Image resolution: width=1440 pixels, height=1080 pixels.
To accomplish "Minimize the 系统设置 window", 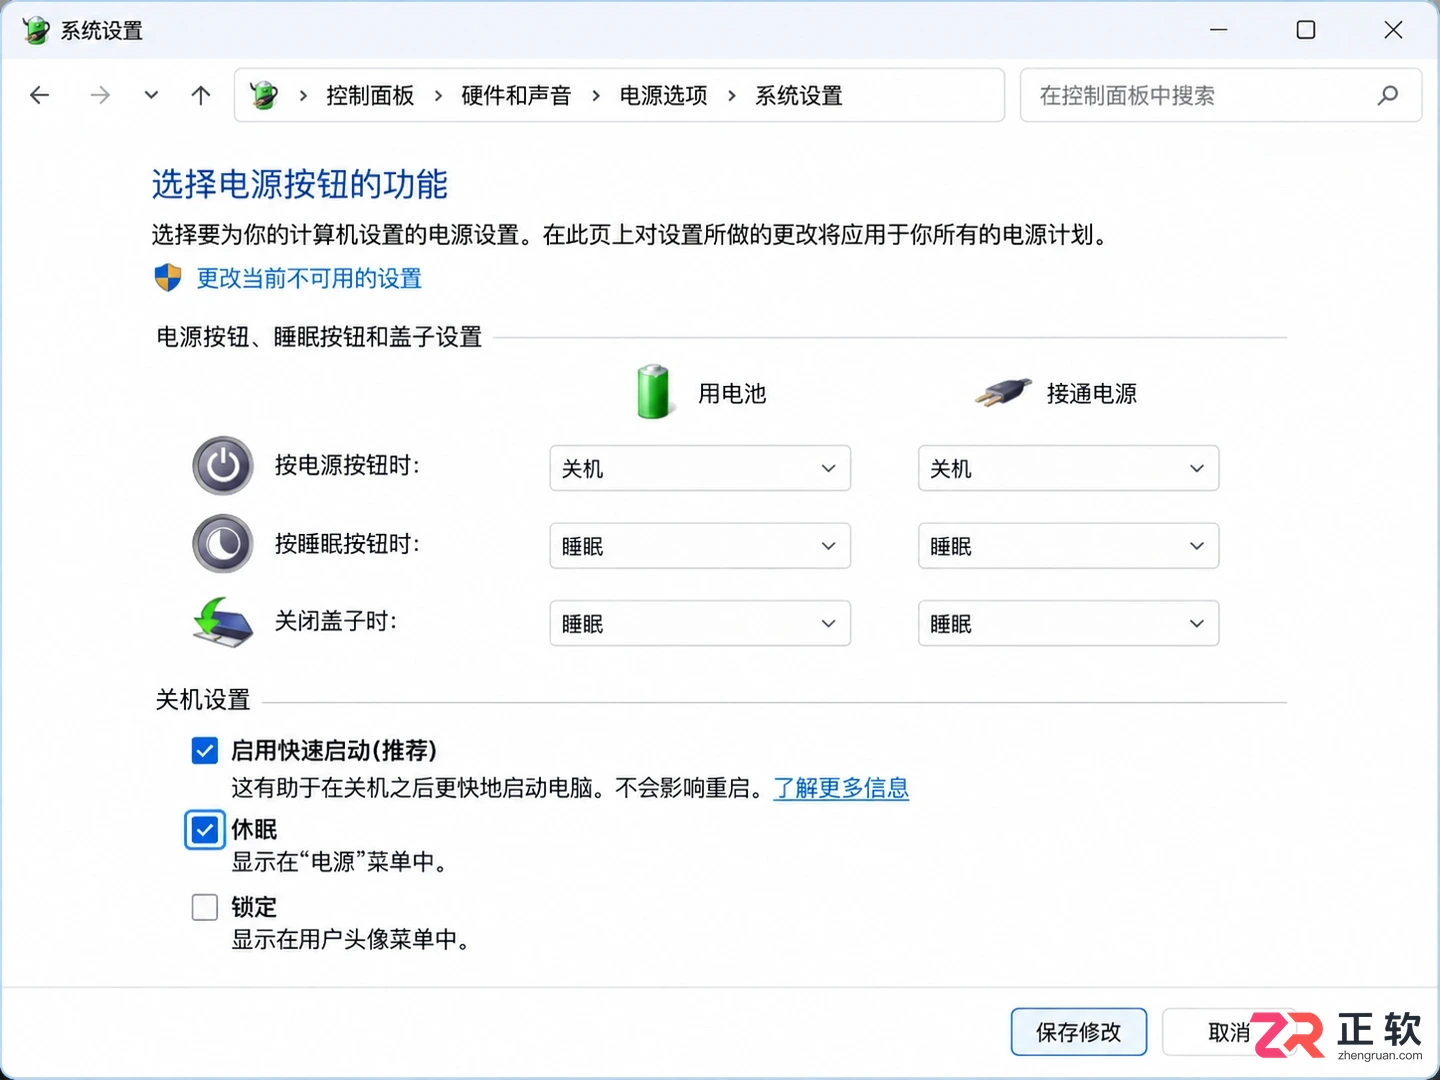I will 1218,30.
